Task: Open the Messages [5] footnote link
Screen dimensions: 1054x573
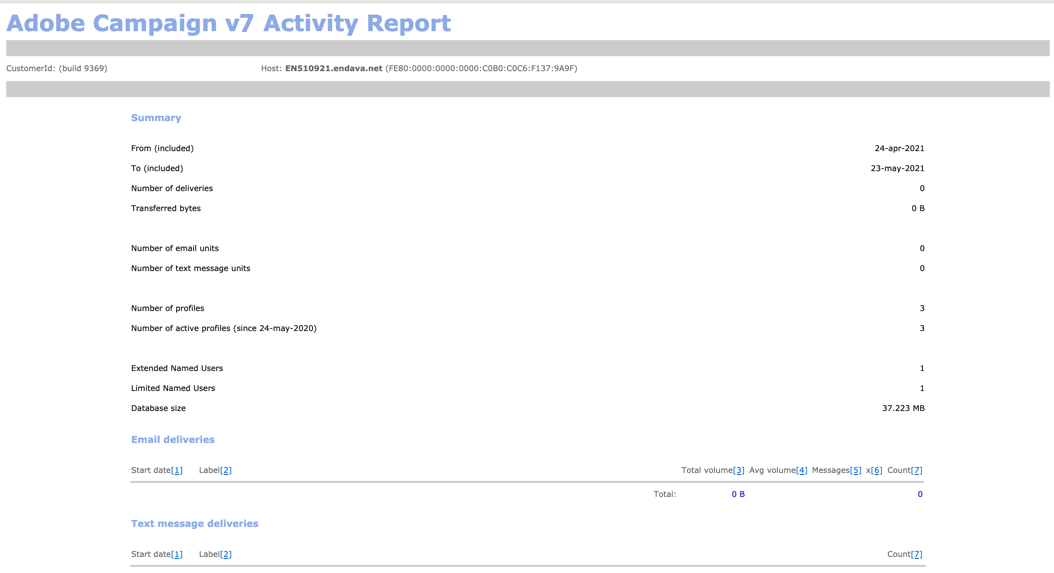Action: pos(855,471)
